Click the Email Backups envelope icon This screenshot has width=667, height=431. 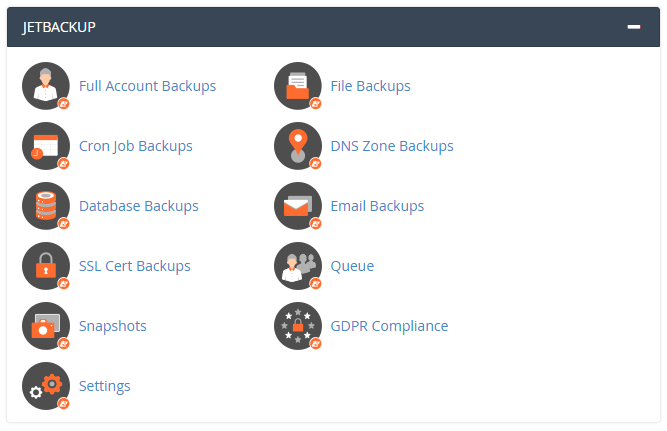coord(298,206)
